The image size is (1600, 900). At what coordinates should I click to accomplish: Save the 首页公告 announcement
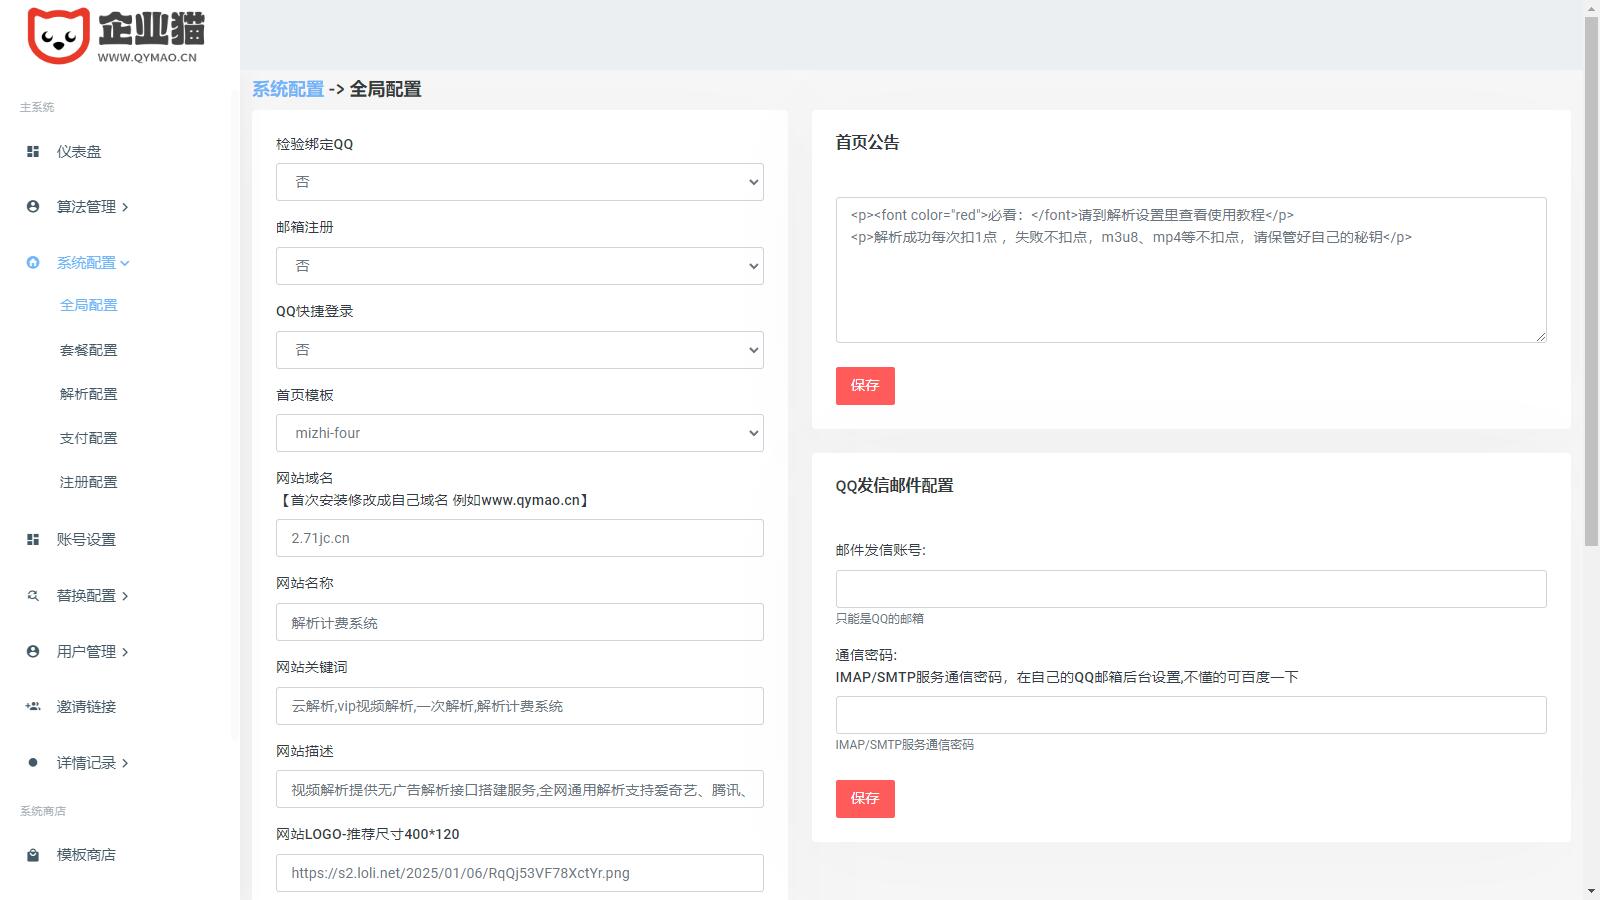click(x=865, y=386)
